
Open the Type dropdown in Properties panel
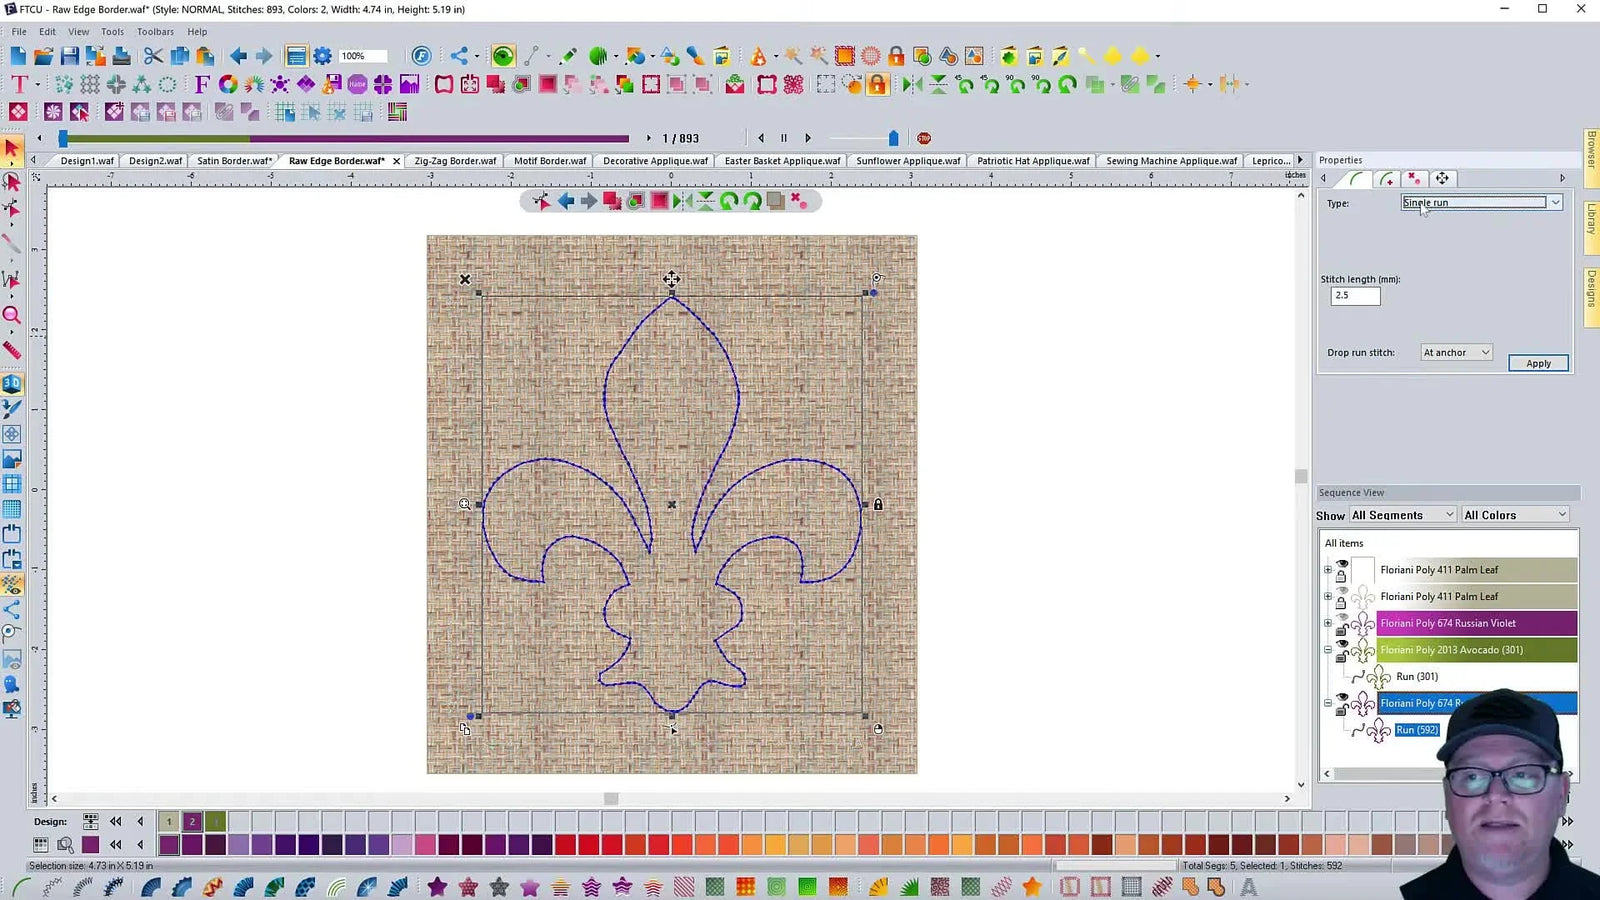tap(1555, 202)
